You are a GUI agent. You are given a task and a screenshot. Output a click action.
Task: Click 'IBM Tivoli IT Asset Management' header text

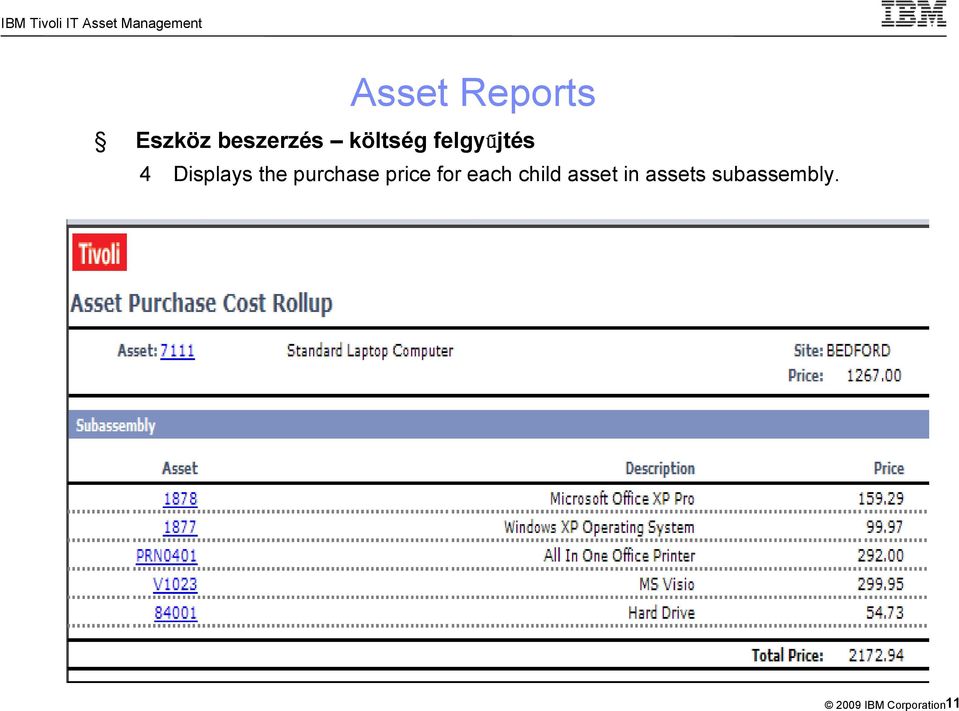[x=102, y=23]
